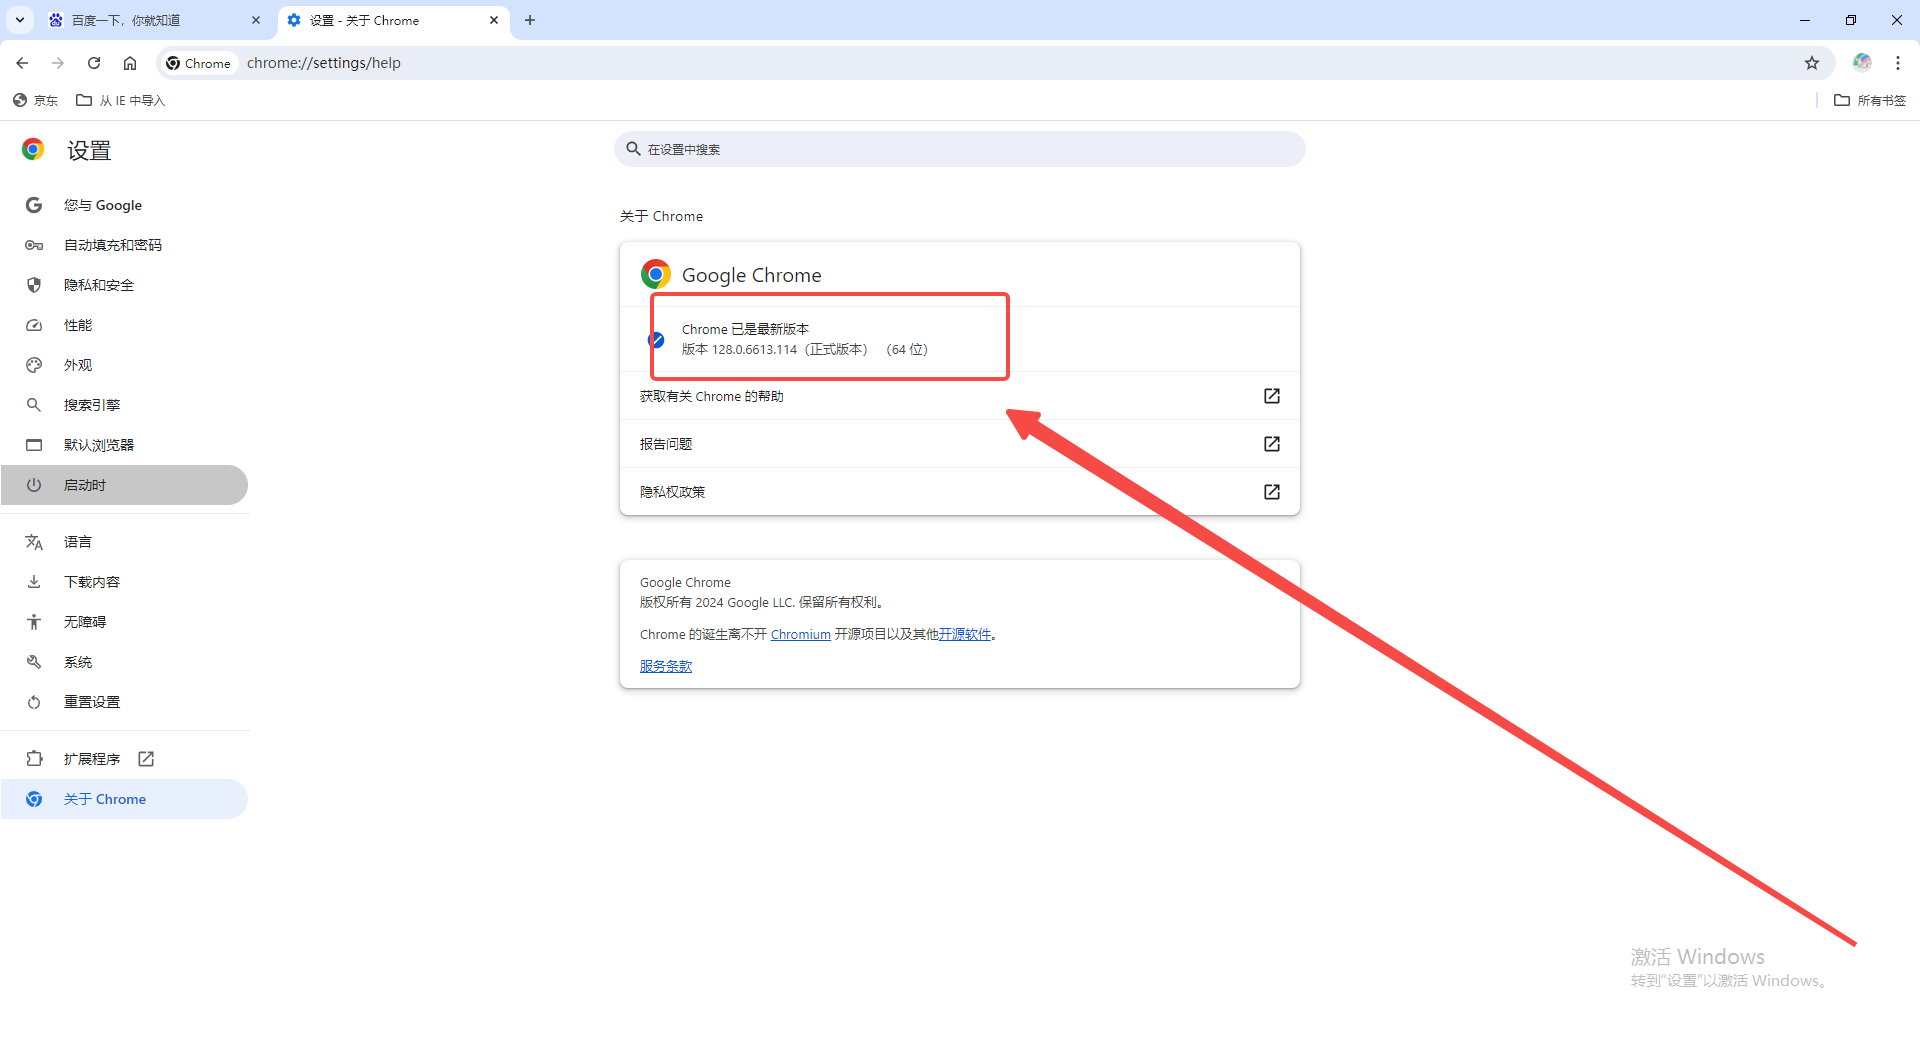Close the 设置 - 关于 Chrome tab
The width and height of the screenshot is (1920, 1040).
(494, 20)
